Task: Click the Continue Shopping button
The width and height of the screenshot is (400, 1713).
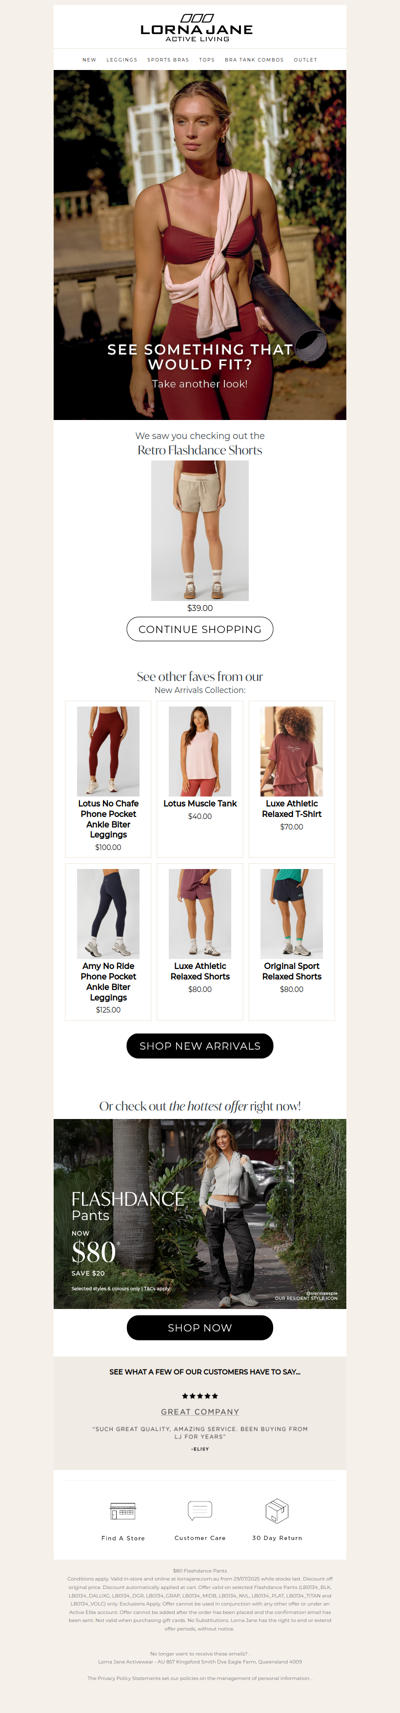Action: 200,629
